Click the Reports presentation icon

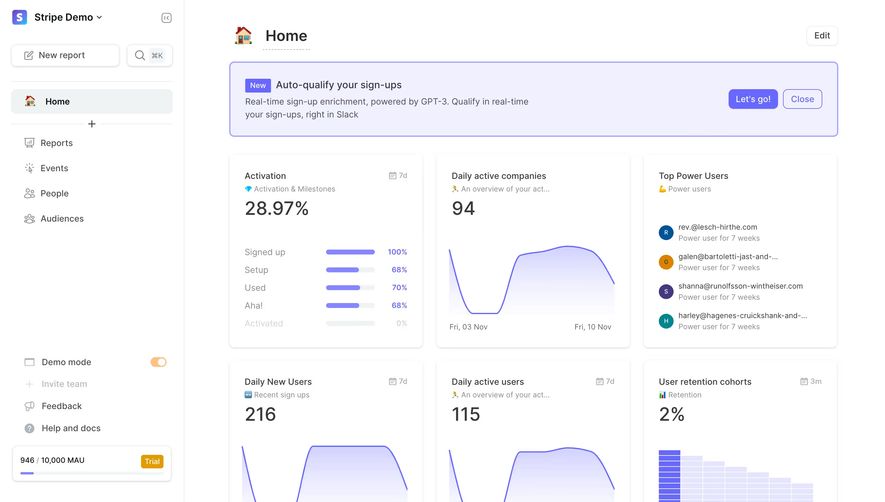(29, 143)
